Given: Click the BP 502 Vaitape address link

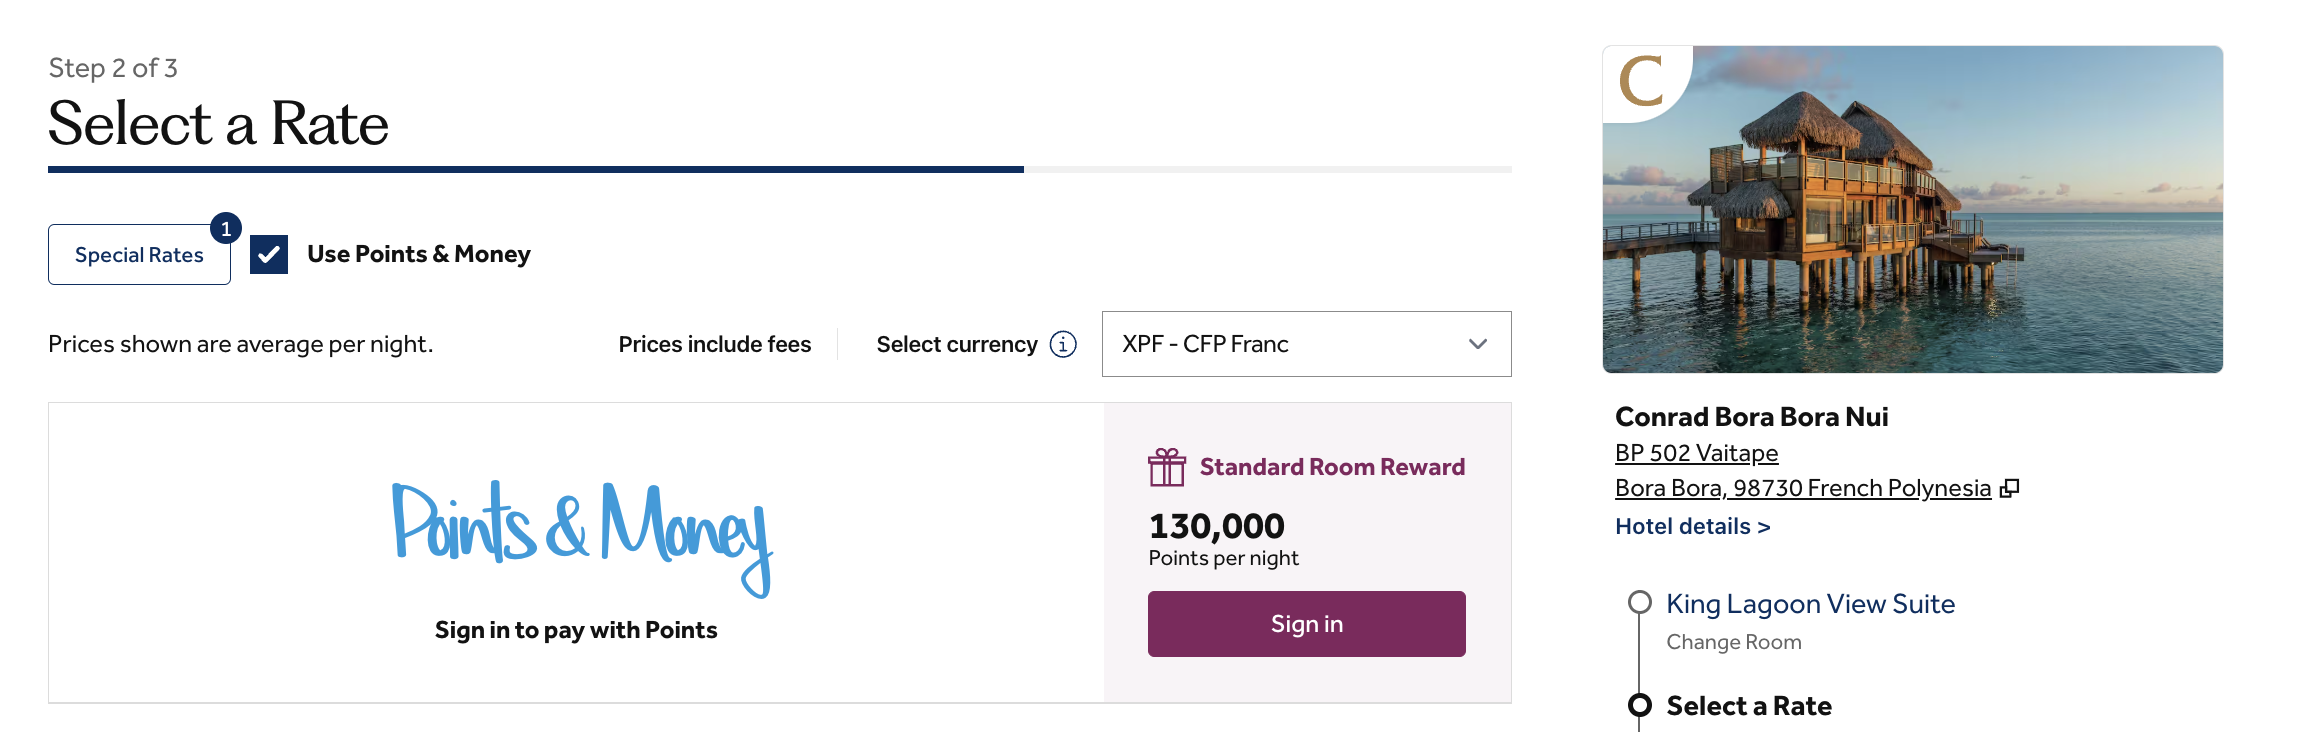Looking at the screenshot, I should [x=1696, y=453].
